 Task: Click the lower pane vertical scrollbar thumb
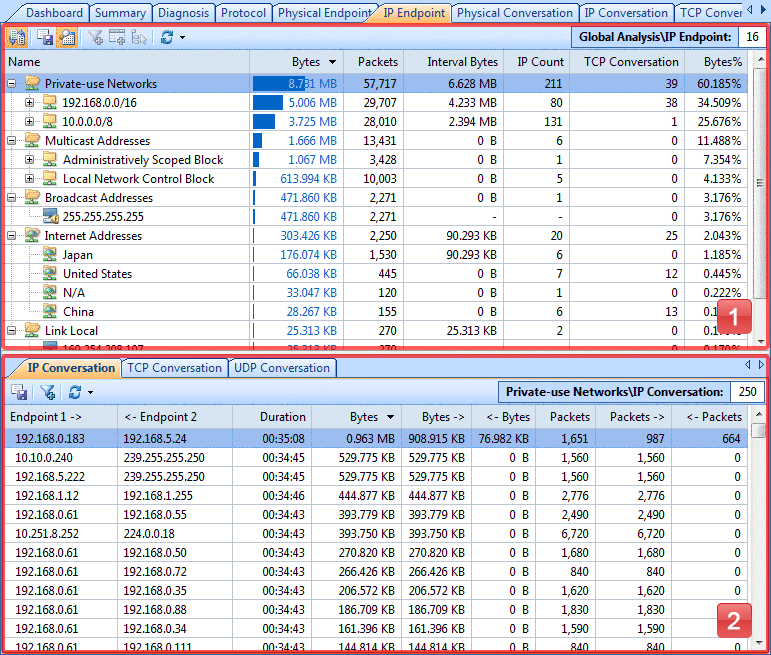pyautogui.click(x=760, y=431)
